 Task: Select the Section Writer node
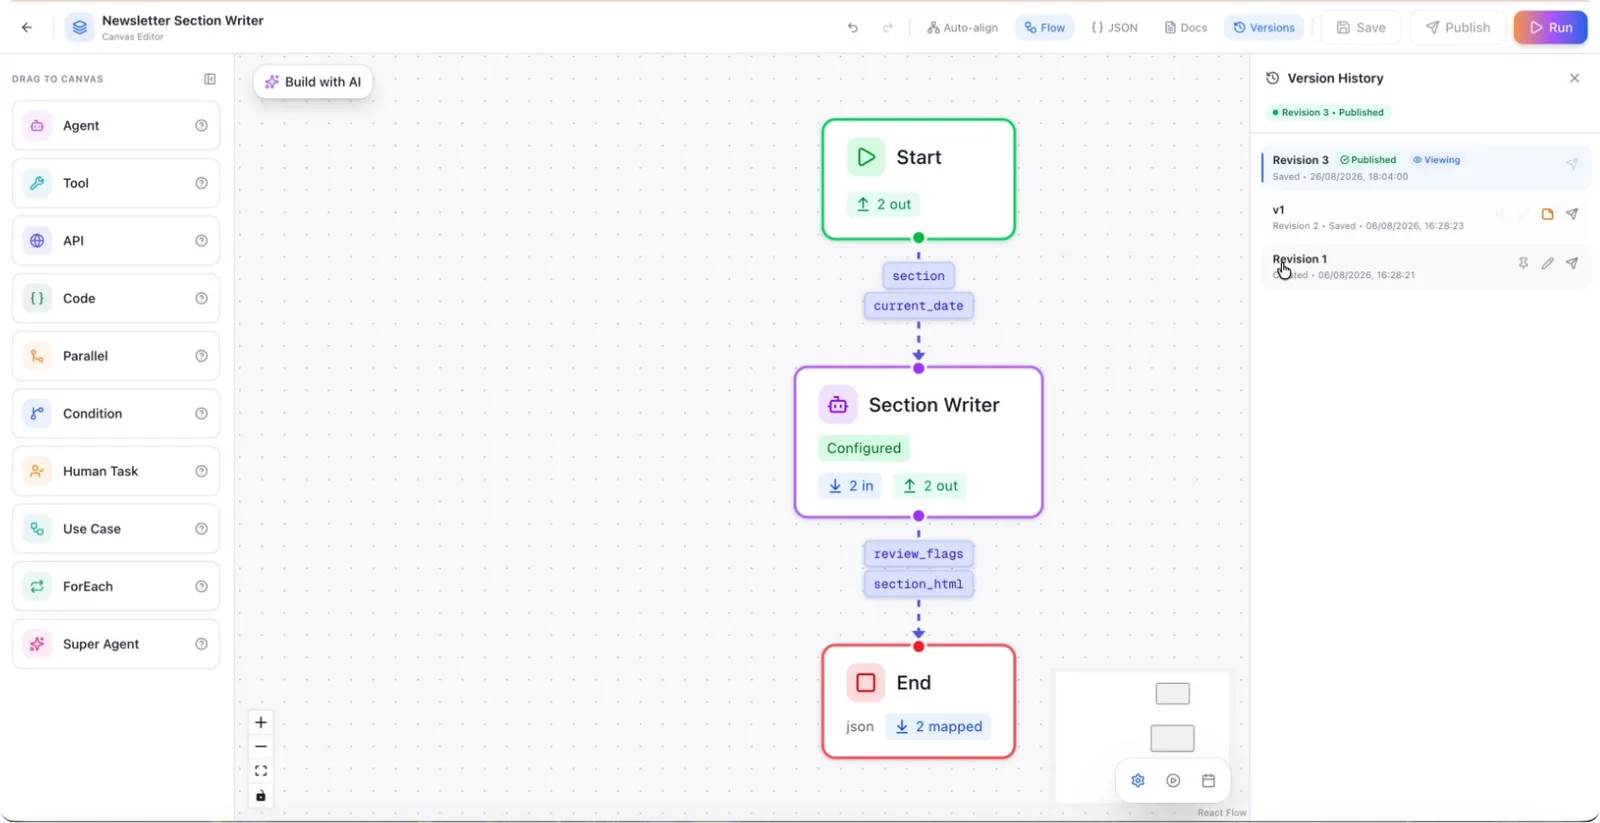point(918,442)
